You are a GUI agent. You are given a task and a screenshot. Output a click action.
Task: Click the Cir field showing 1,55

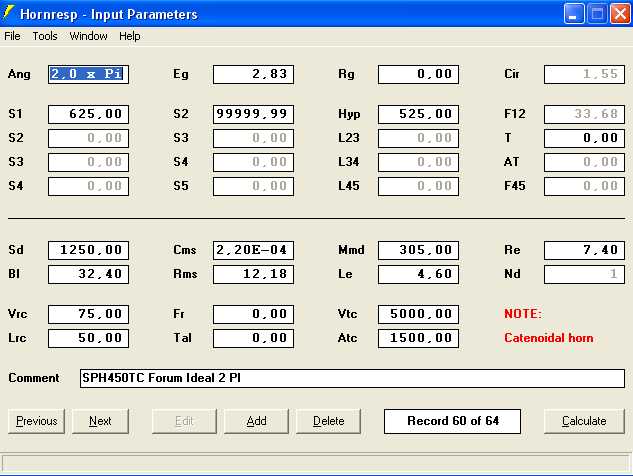click(x=584, y=74)
